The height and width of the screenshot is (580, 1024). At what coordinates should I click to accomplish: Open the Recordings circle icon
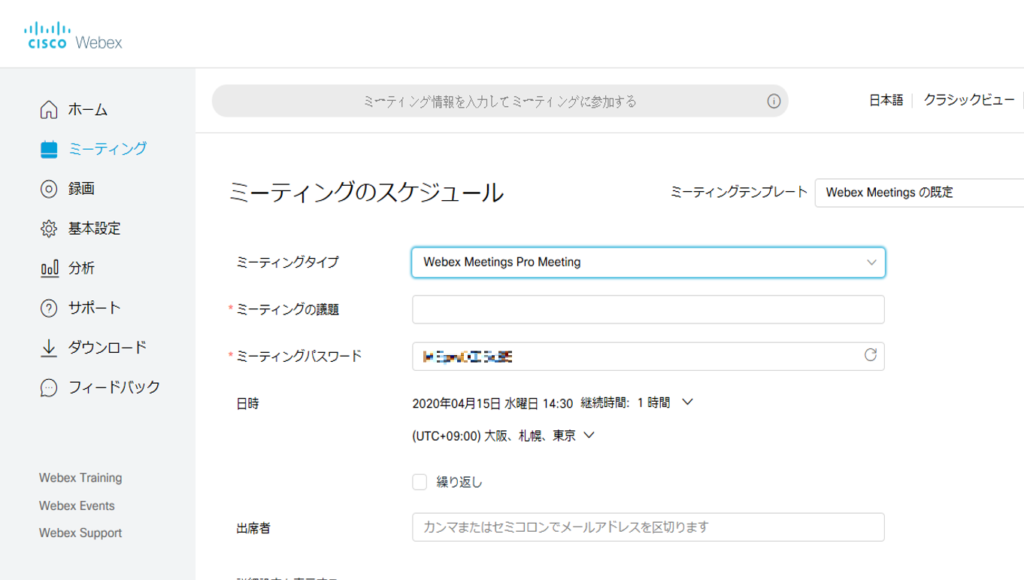pos(49,189)
